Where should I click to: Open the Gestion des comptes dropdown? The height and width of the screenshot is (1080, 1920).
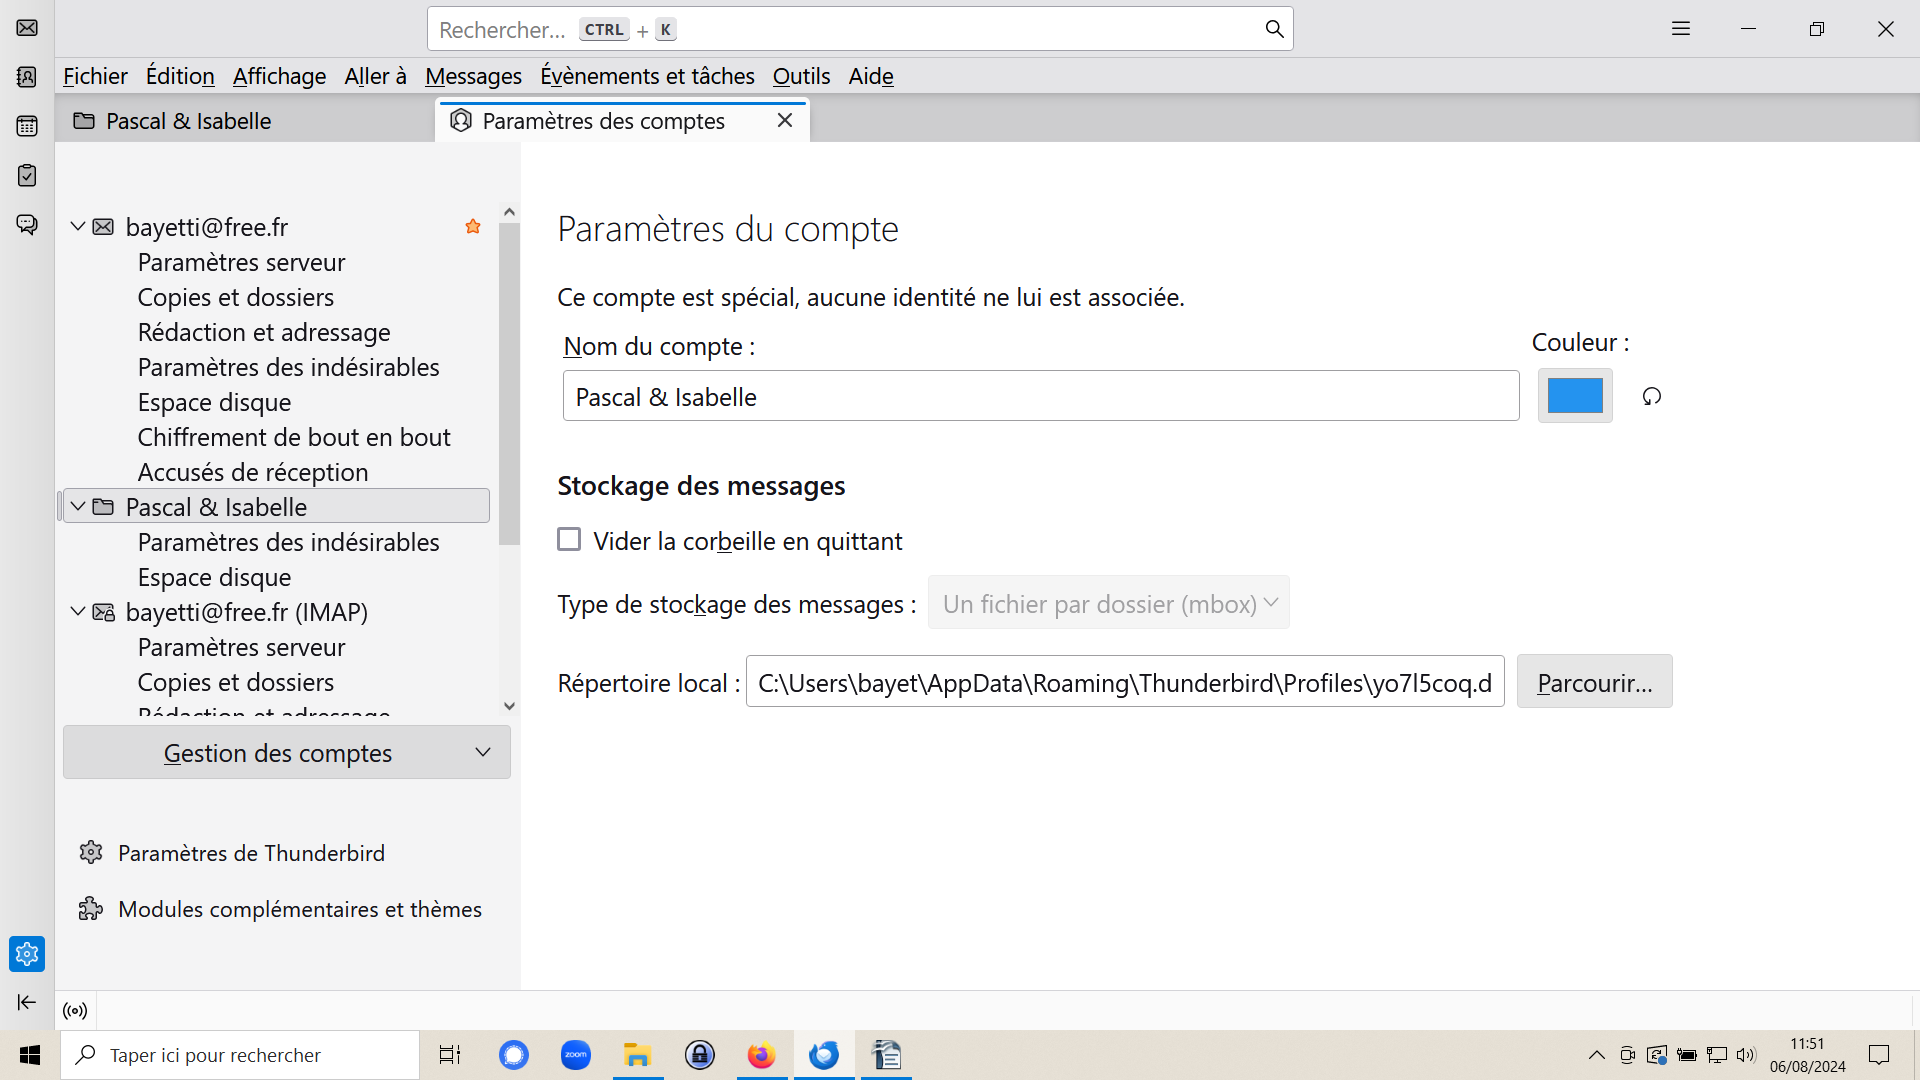[286, 753]
